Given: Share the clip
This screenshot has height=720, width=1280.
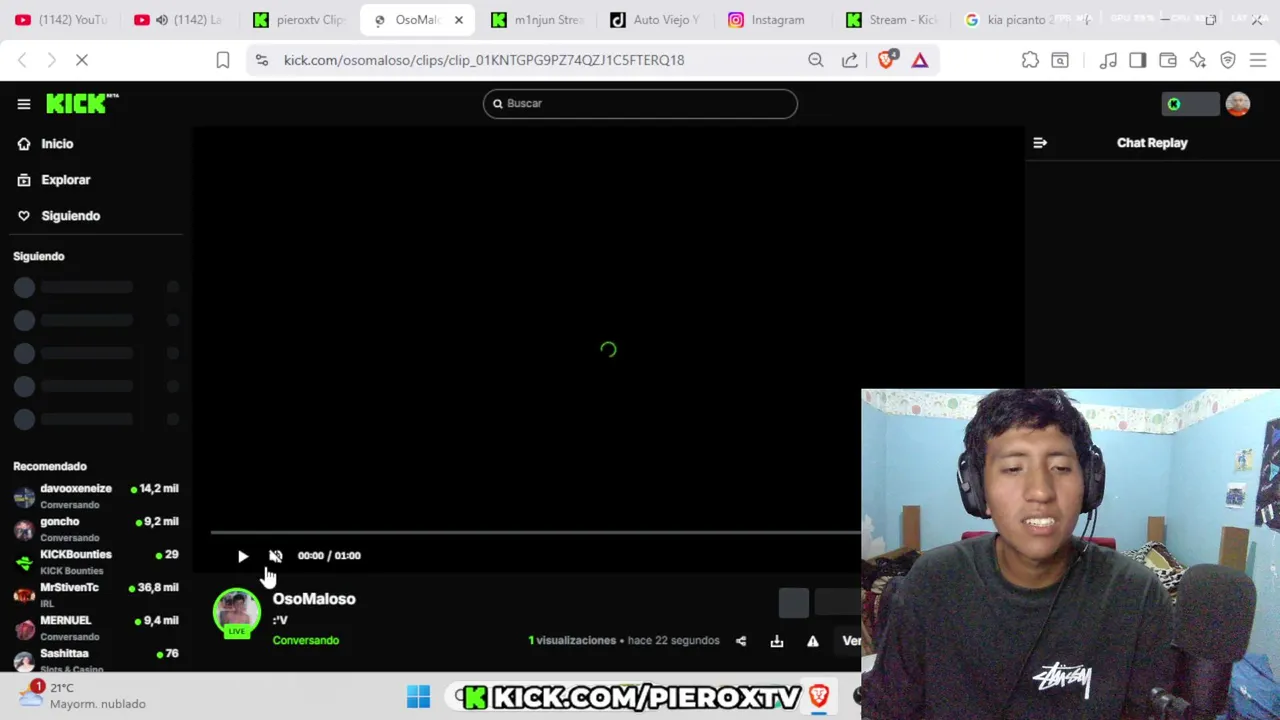Looking at the screenshot, I should 741,641.
